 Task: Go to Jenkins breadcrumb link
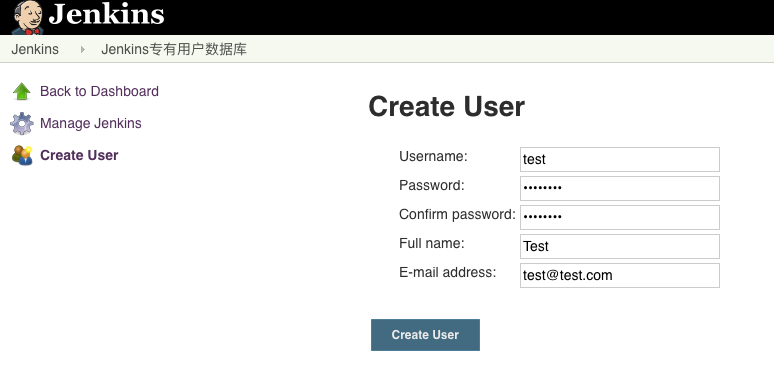[x=35, y=49]
